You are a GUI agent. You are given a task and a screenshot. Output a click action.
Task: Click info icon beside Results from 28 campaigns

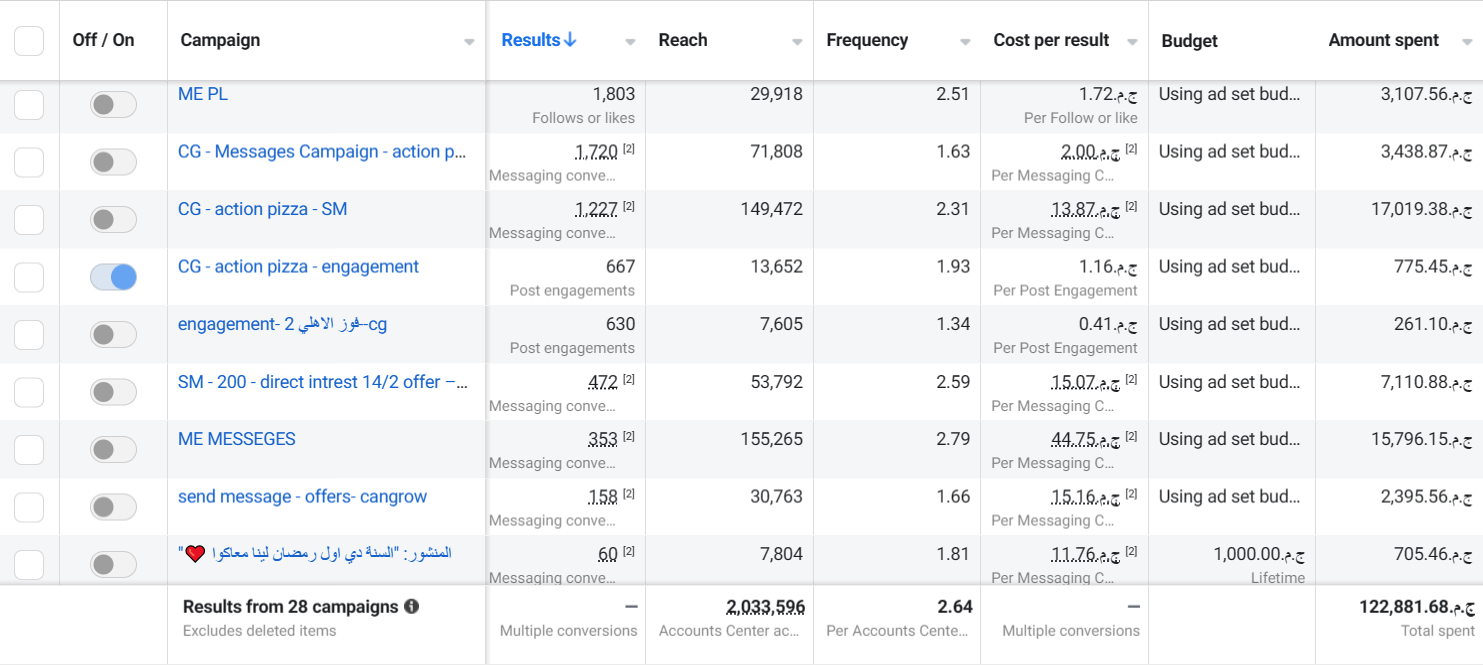coord(411,607)
